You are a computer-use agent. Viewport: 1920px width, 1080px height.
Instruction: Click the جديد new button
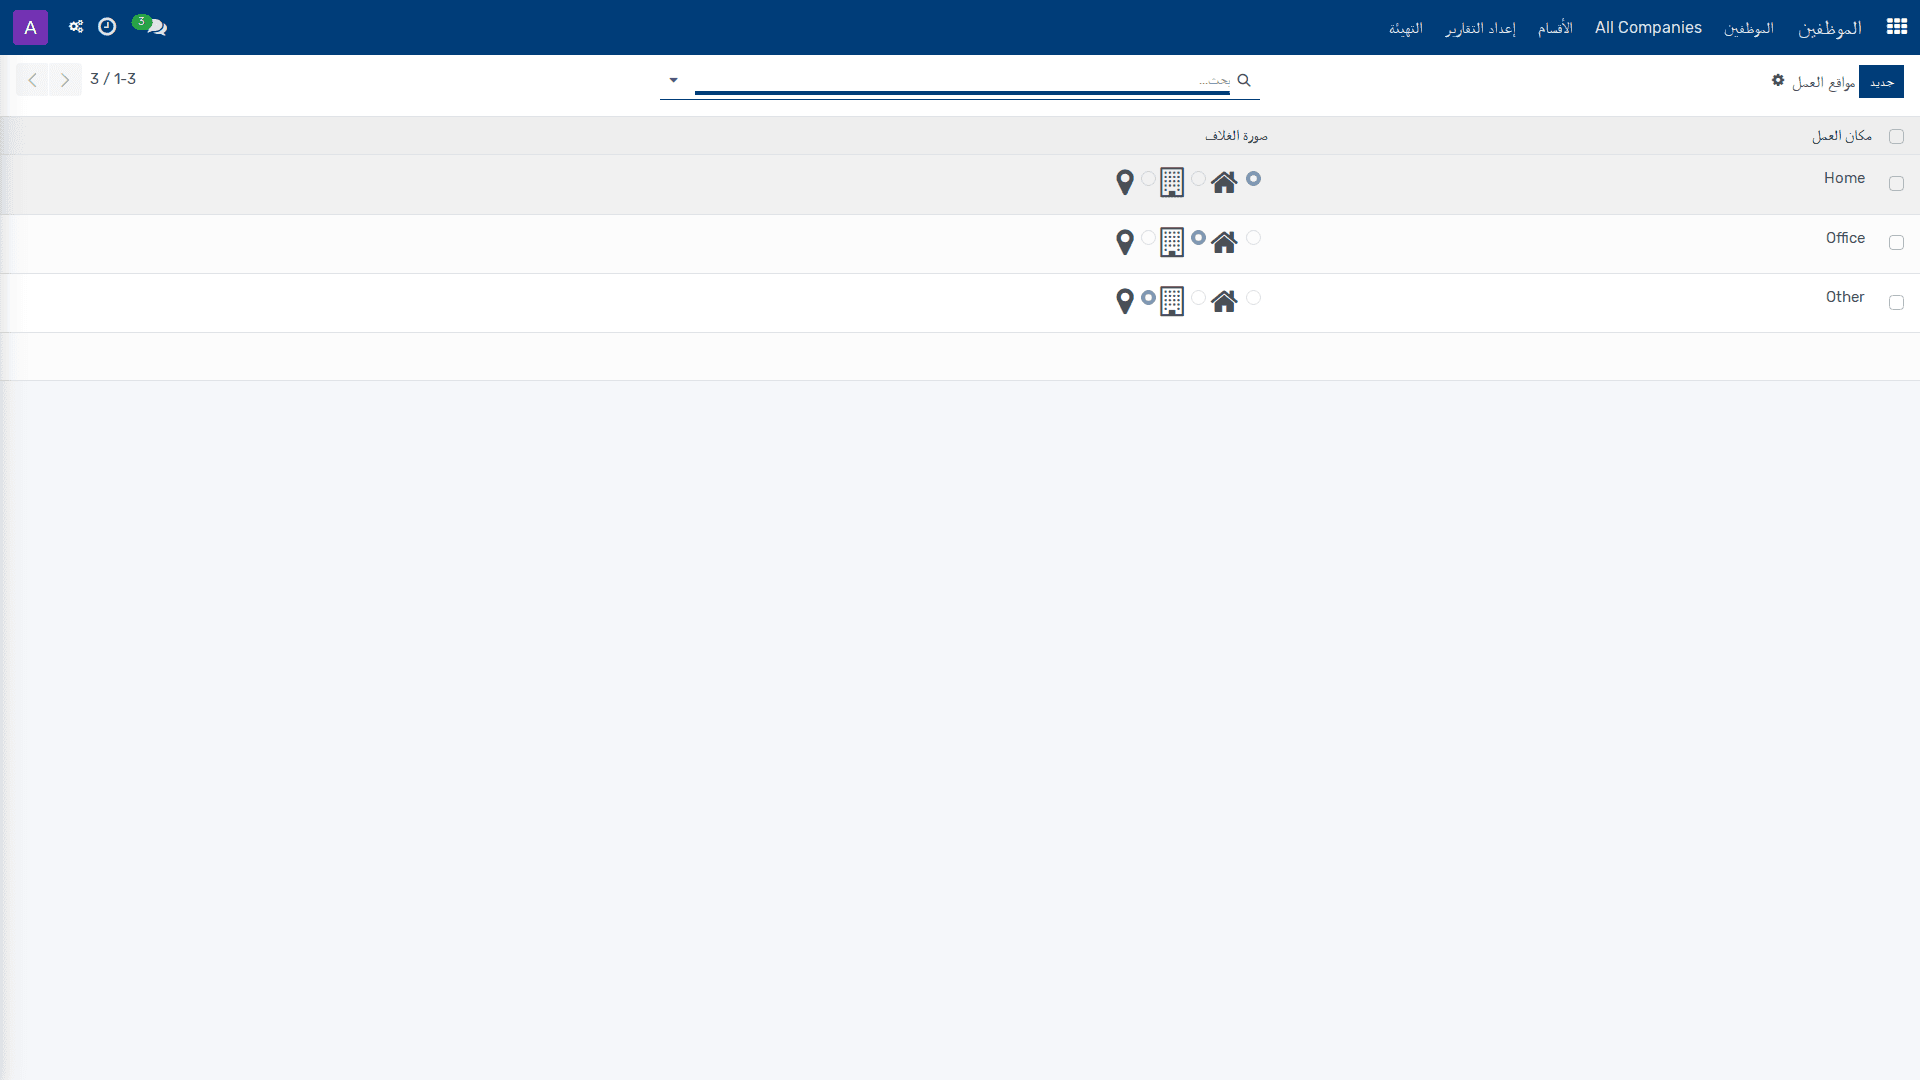(x=1882, y=82)
